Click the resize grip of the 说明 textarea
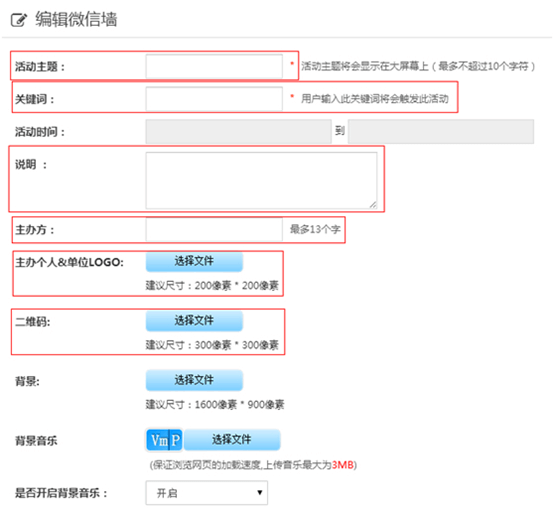554x512 pixels. 373,205
